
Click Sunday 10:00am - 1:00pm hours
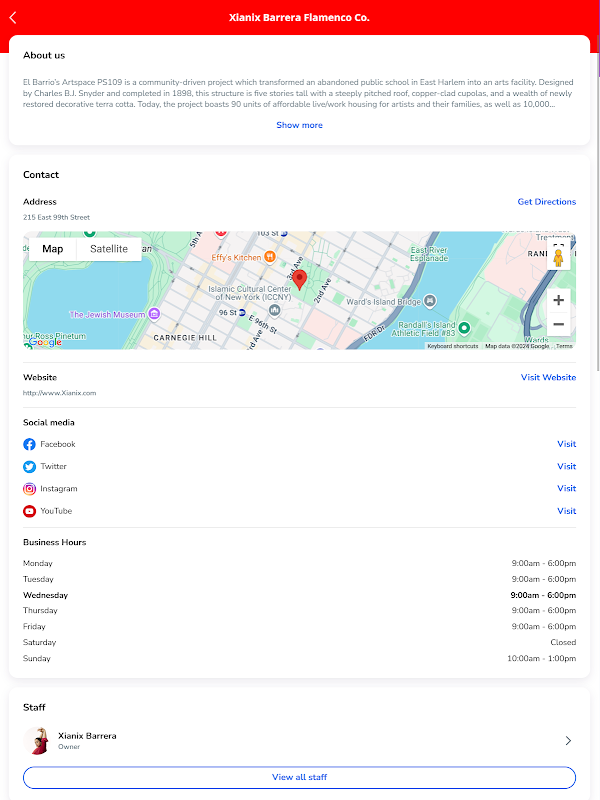[541, 659]
